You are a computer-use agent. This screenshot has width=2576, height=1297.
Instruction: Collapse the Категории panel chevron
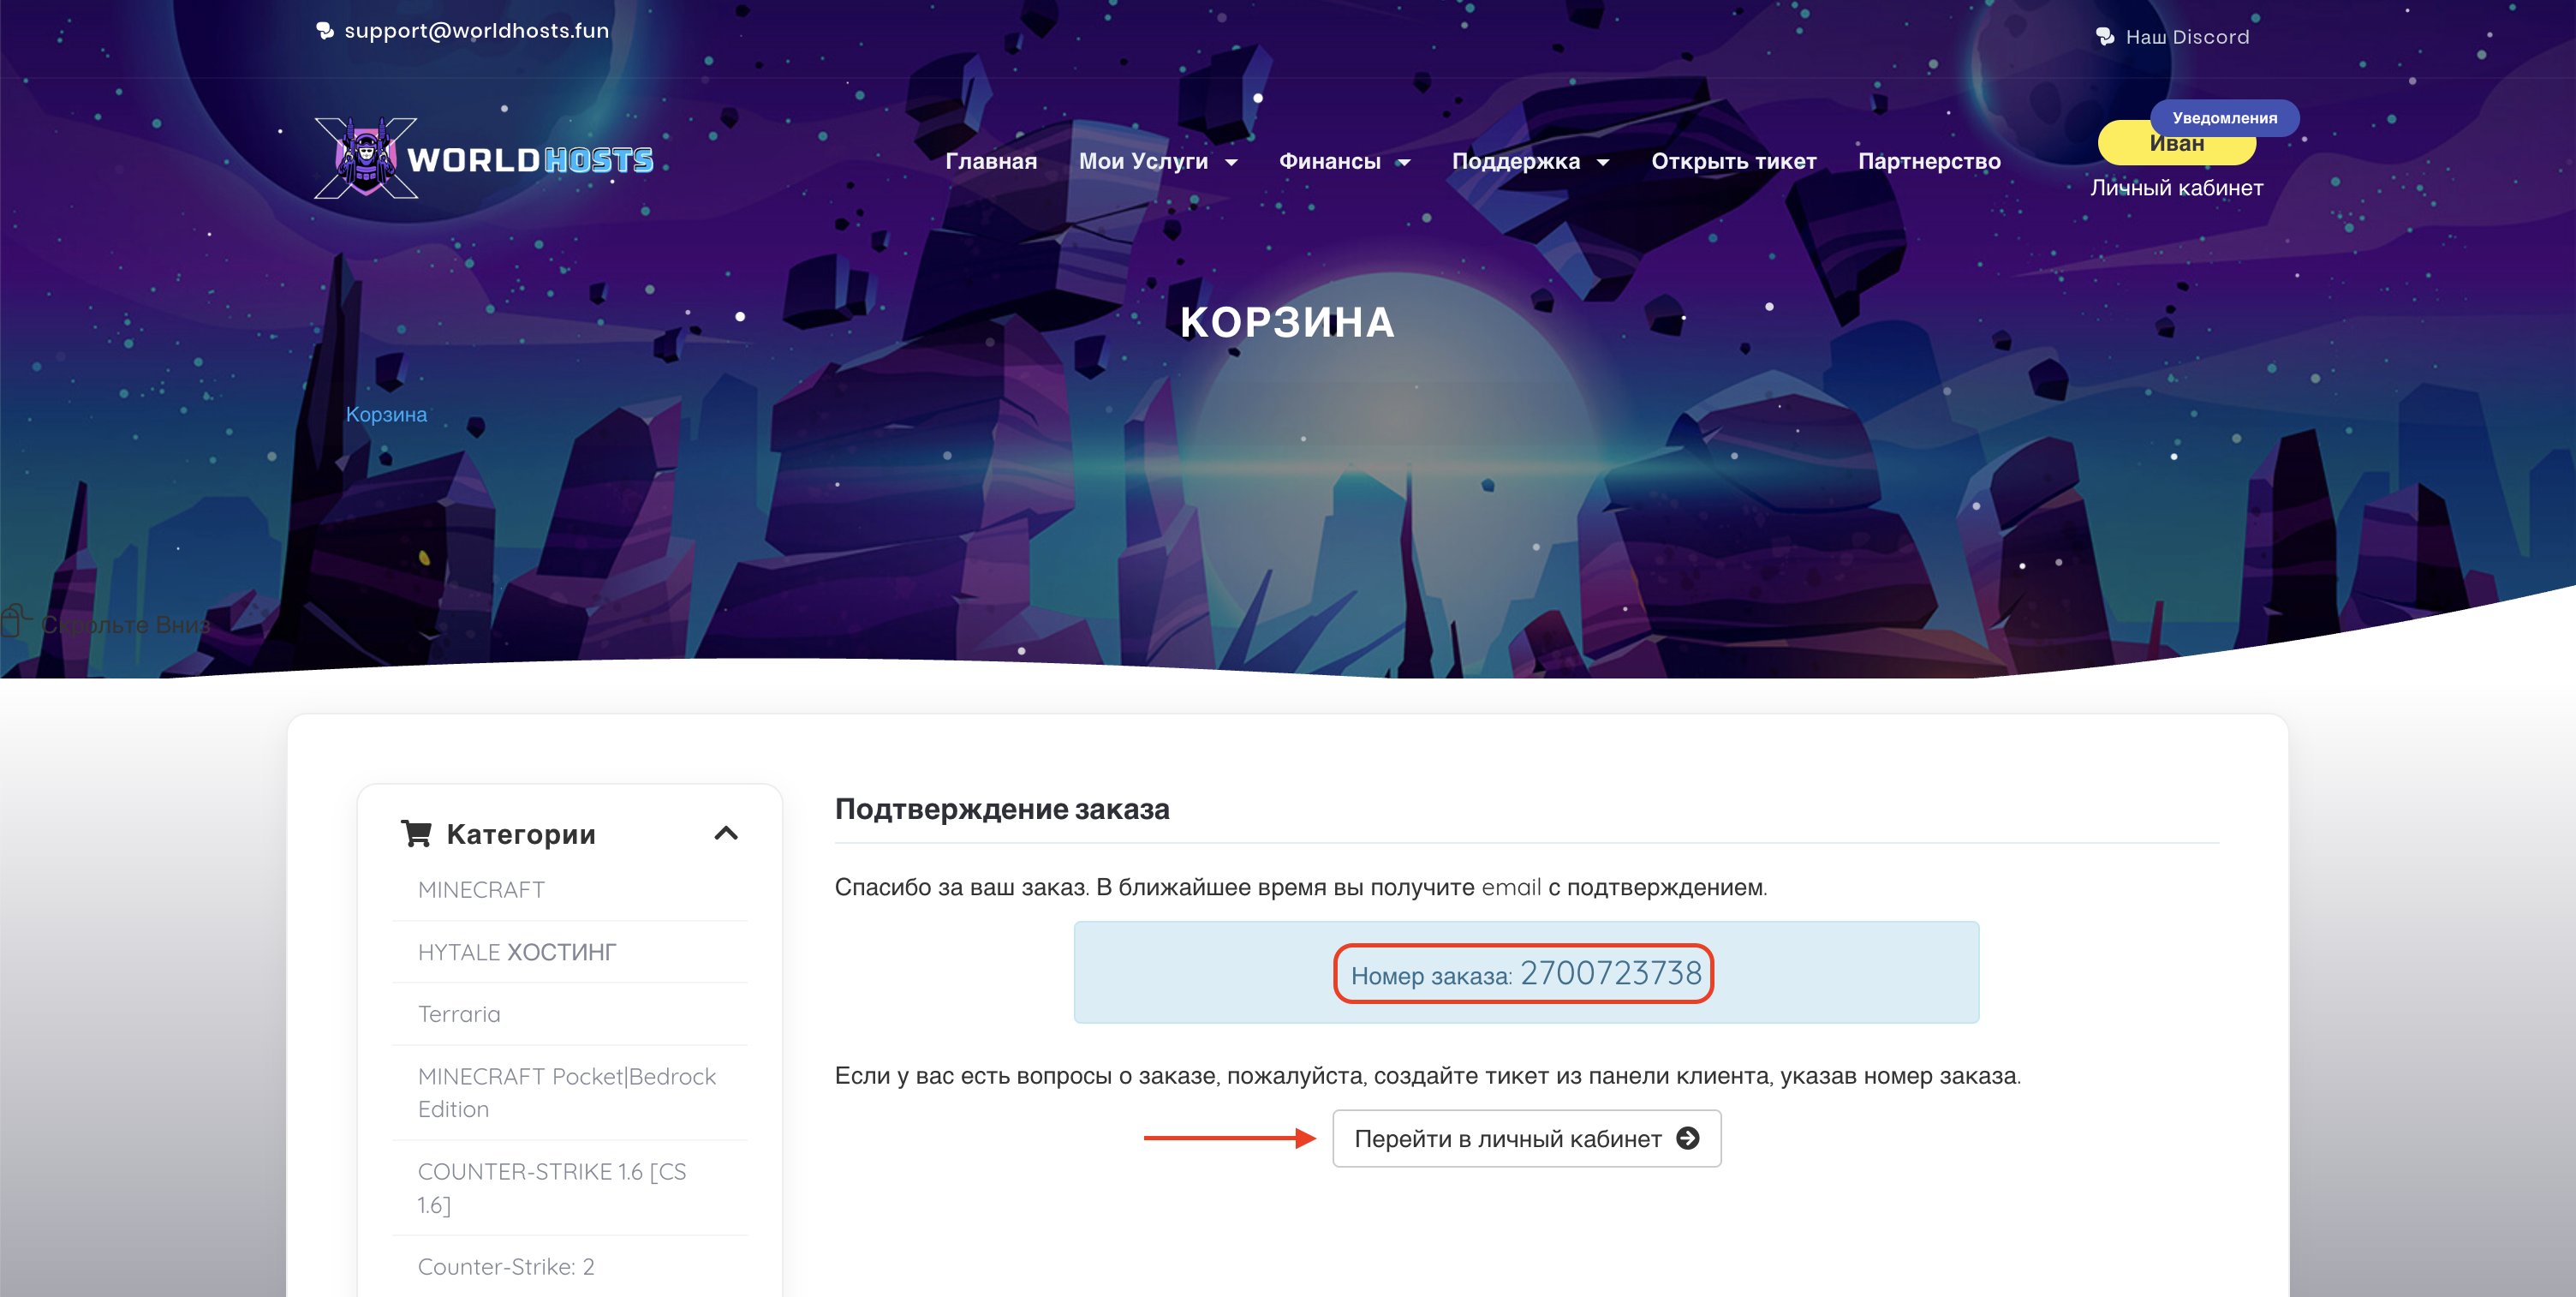(x=726, y=833)
